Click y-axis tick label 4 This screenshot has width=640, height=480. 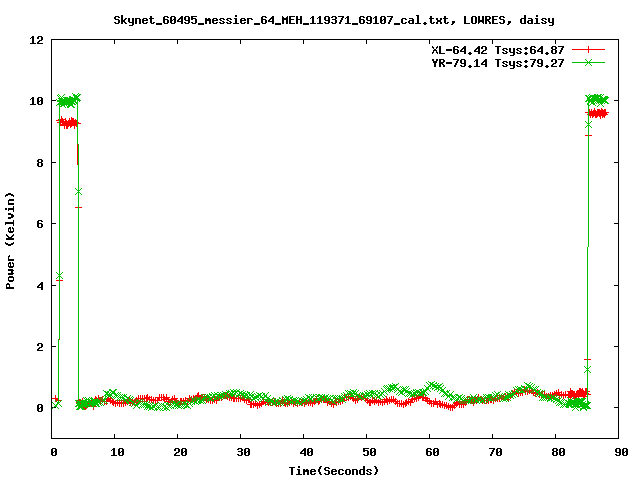coord(40,286)
